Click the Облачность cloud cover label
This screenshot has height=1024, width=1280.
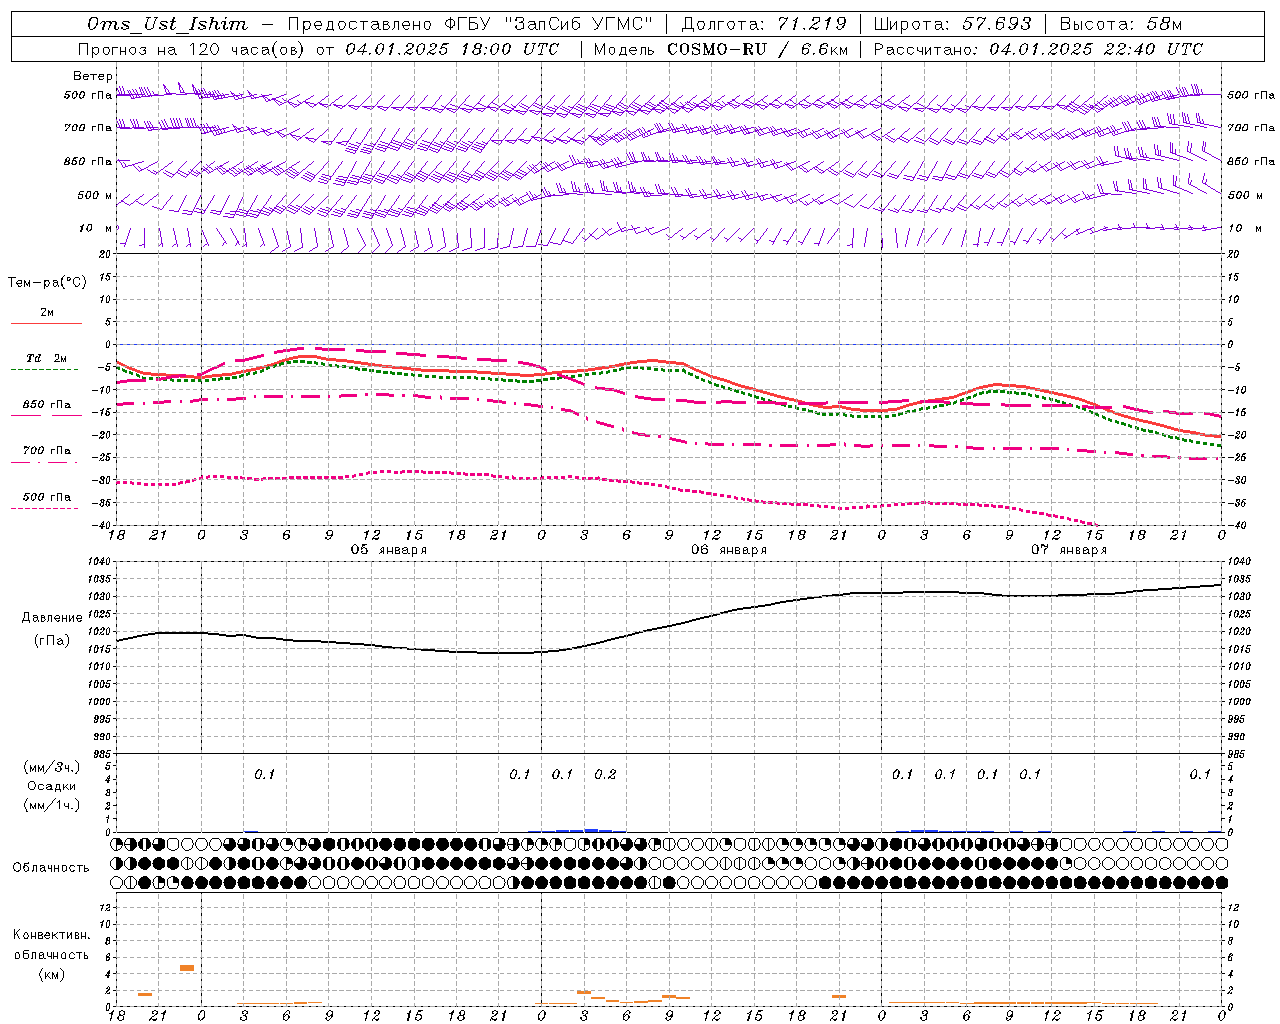pyautogui.click(x=51, y=867)
